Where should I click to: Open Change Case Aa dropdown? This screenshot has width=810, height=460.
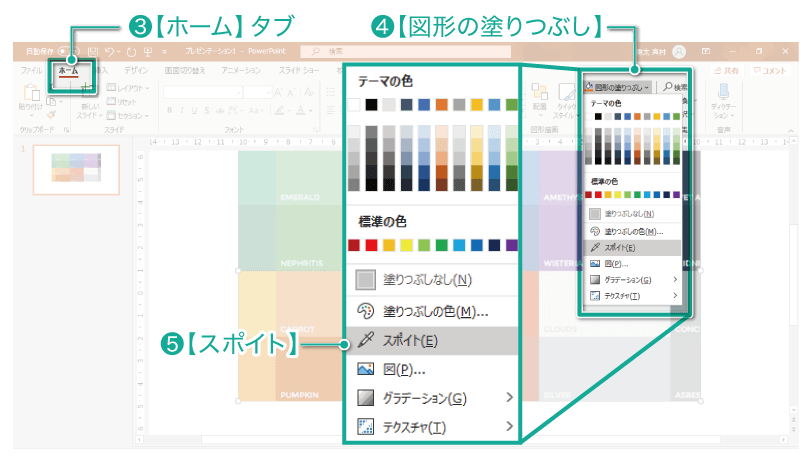(x=254, y=111)
